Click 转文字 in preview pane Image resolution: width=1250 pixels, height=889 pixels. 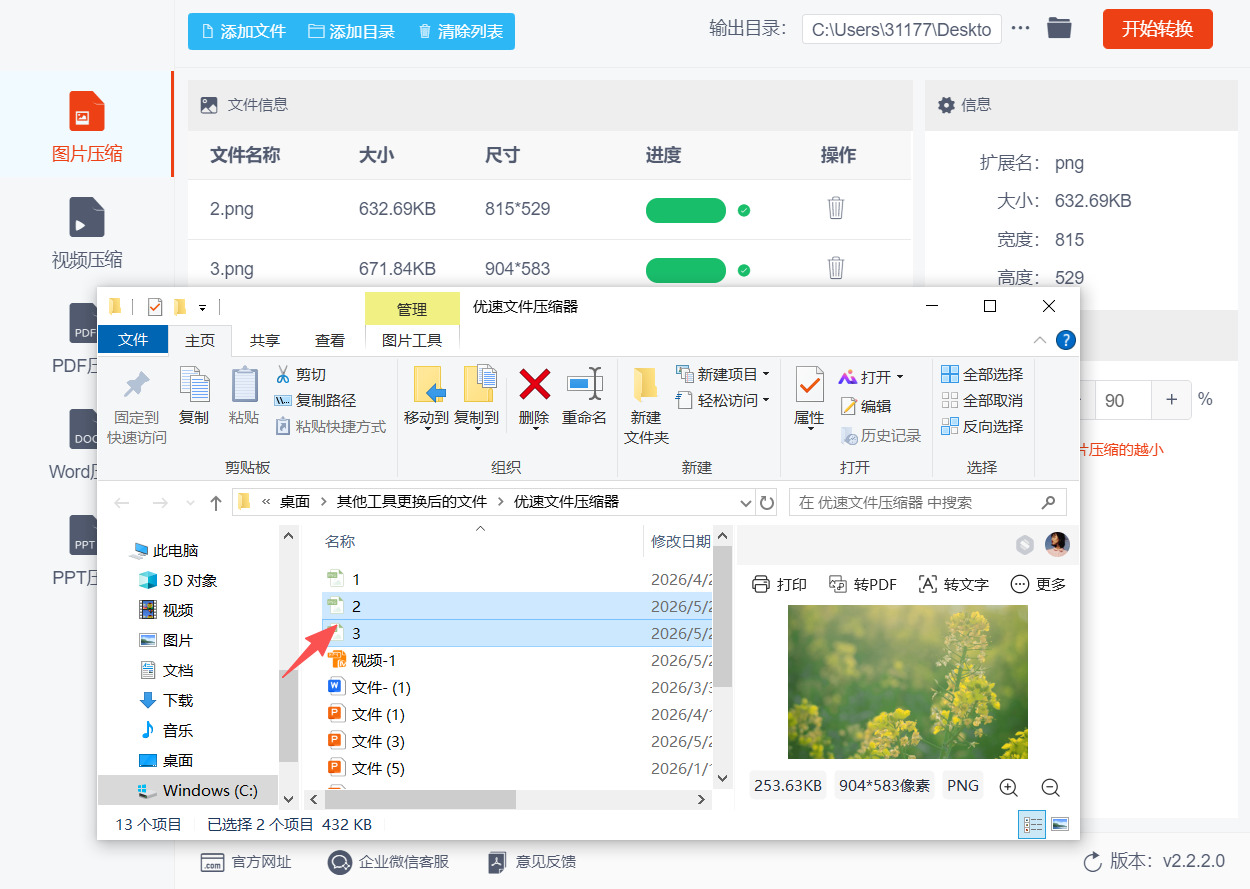953,584
